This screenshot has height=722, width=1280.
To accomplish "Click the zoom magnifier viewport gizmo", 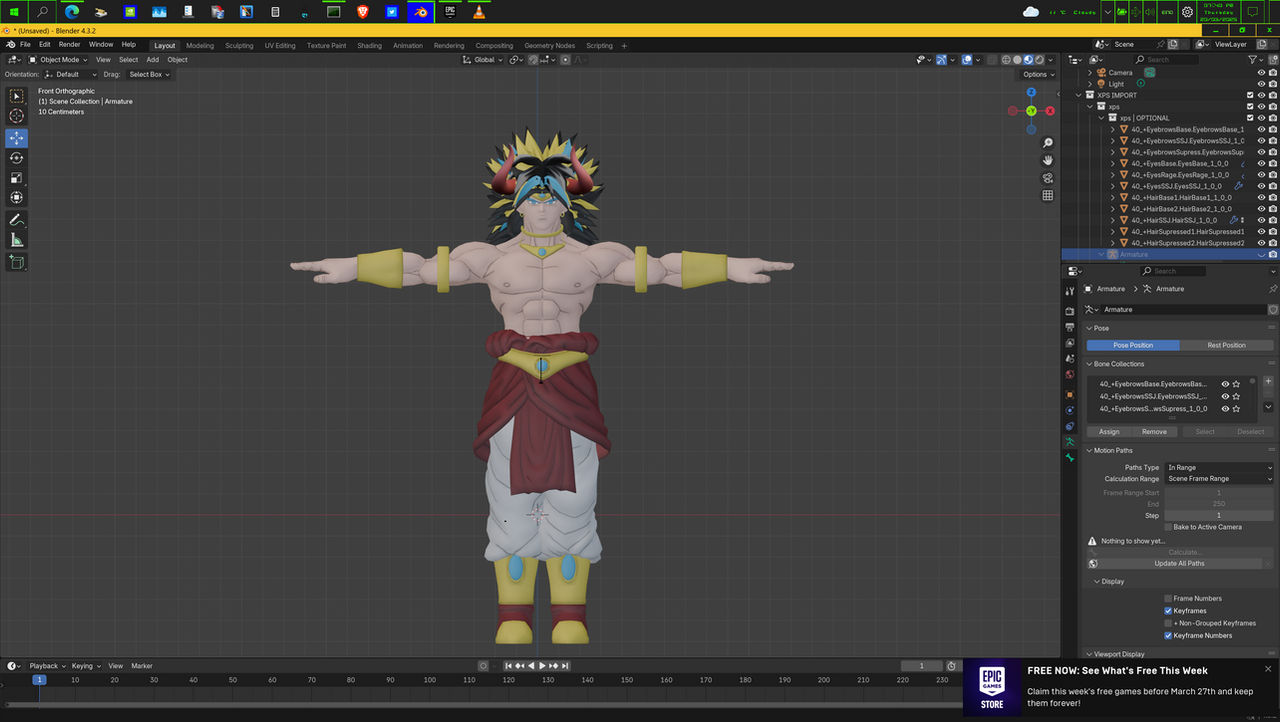I will (x=1047, y=142).
